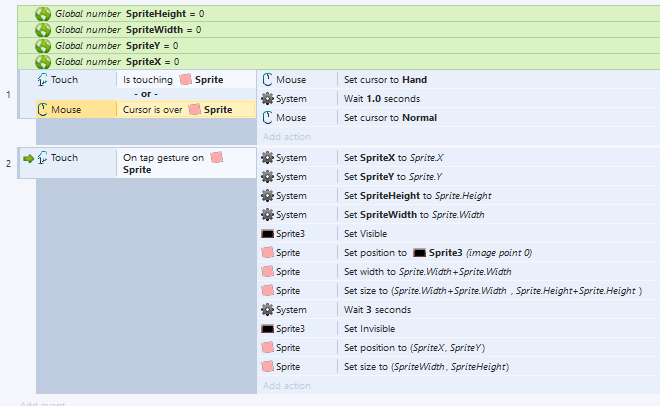660x406 pixels.
Task: Click the globe icon beside SpriteX variable
Action: [43, 62]
